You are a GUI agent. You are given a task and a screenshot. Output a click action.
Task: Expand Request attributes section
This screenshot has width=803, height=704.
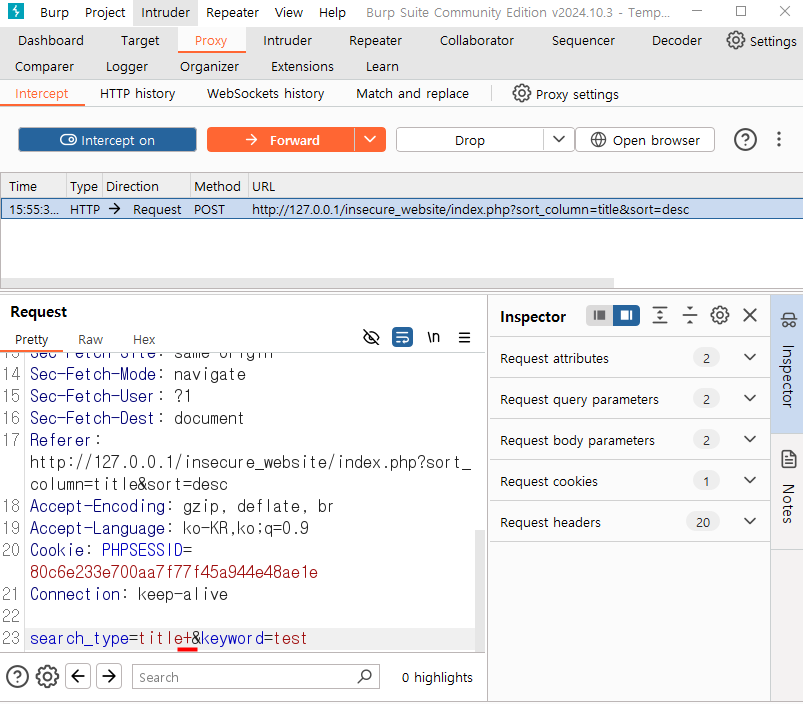click(630, 358)
